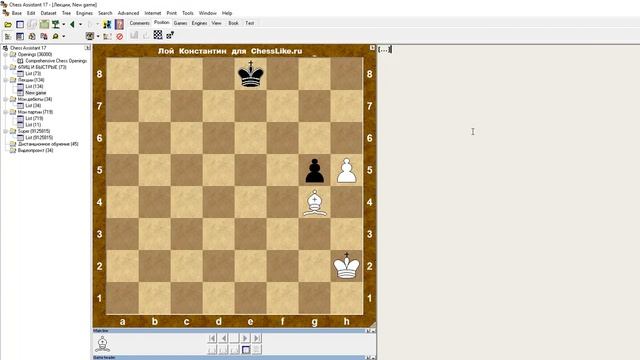The height and width of the screenshot is (360, 640).
Task: Click the dark blue table icon in second toolbar row
Action: [20, 36]
